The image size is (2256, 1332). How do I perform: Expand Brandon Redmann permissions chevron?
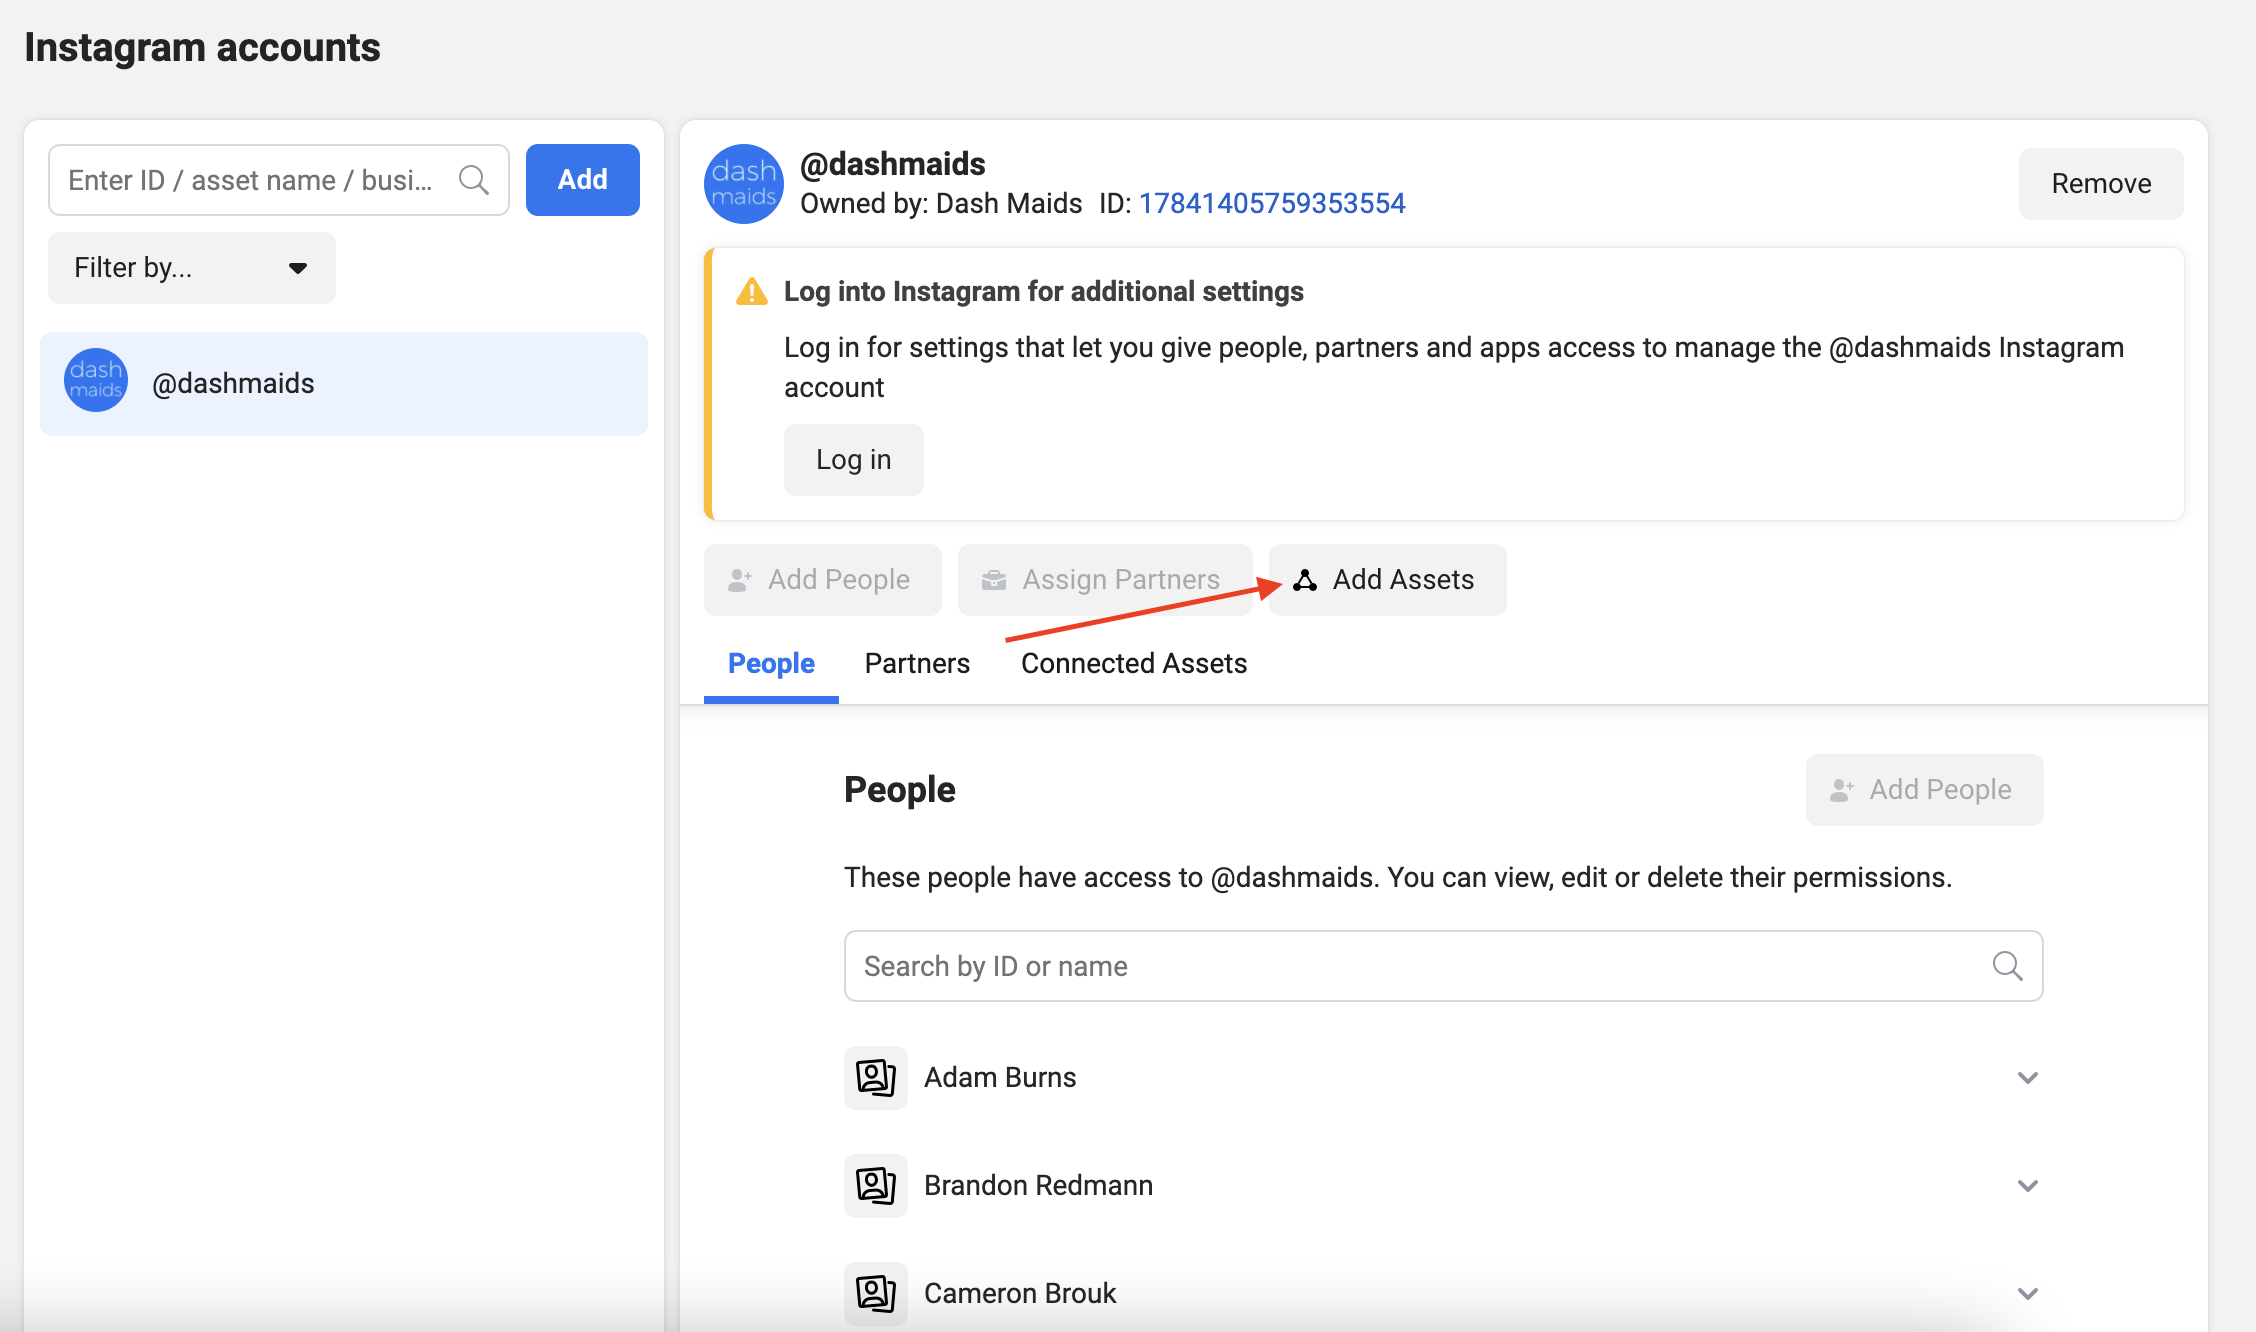pos(2027,1186)
